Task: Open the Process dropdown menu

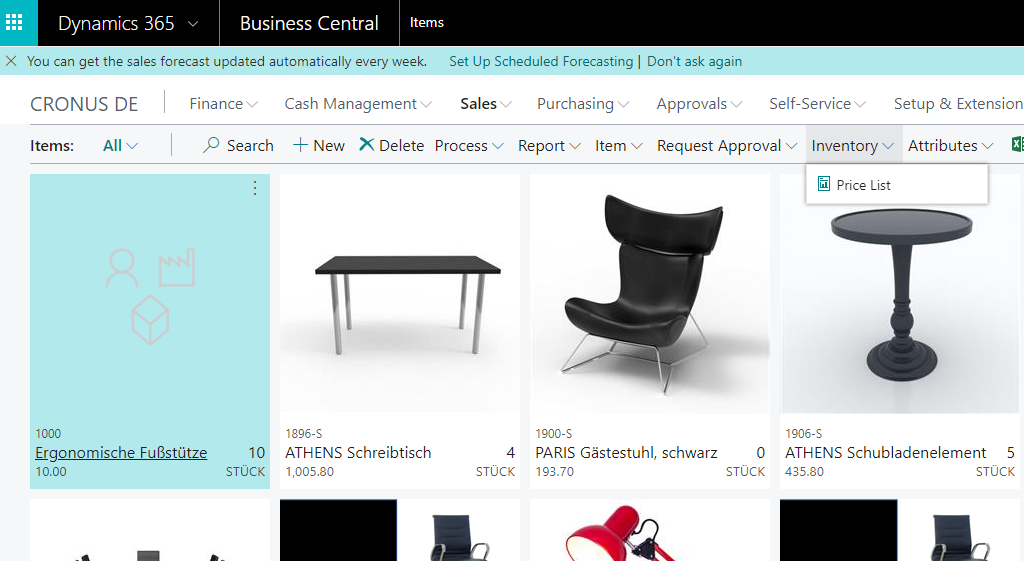Action: click(468, 146)
